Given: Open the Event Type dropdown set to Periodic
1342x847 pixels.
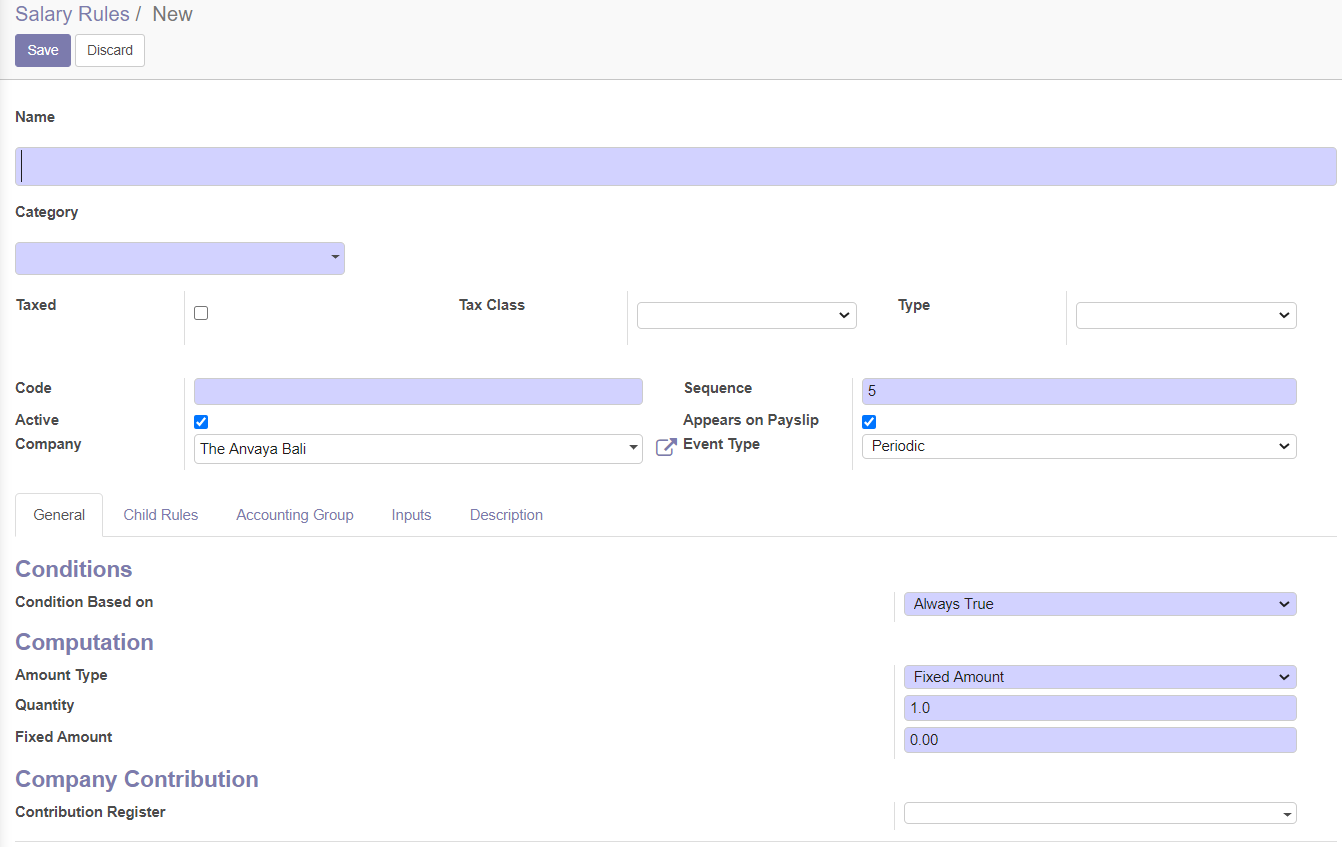Looking at the screenshot, I should tap(1079, 446).
